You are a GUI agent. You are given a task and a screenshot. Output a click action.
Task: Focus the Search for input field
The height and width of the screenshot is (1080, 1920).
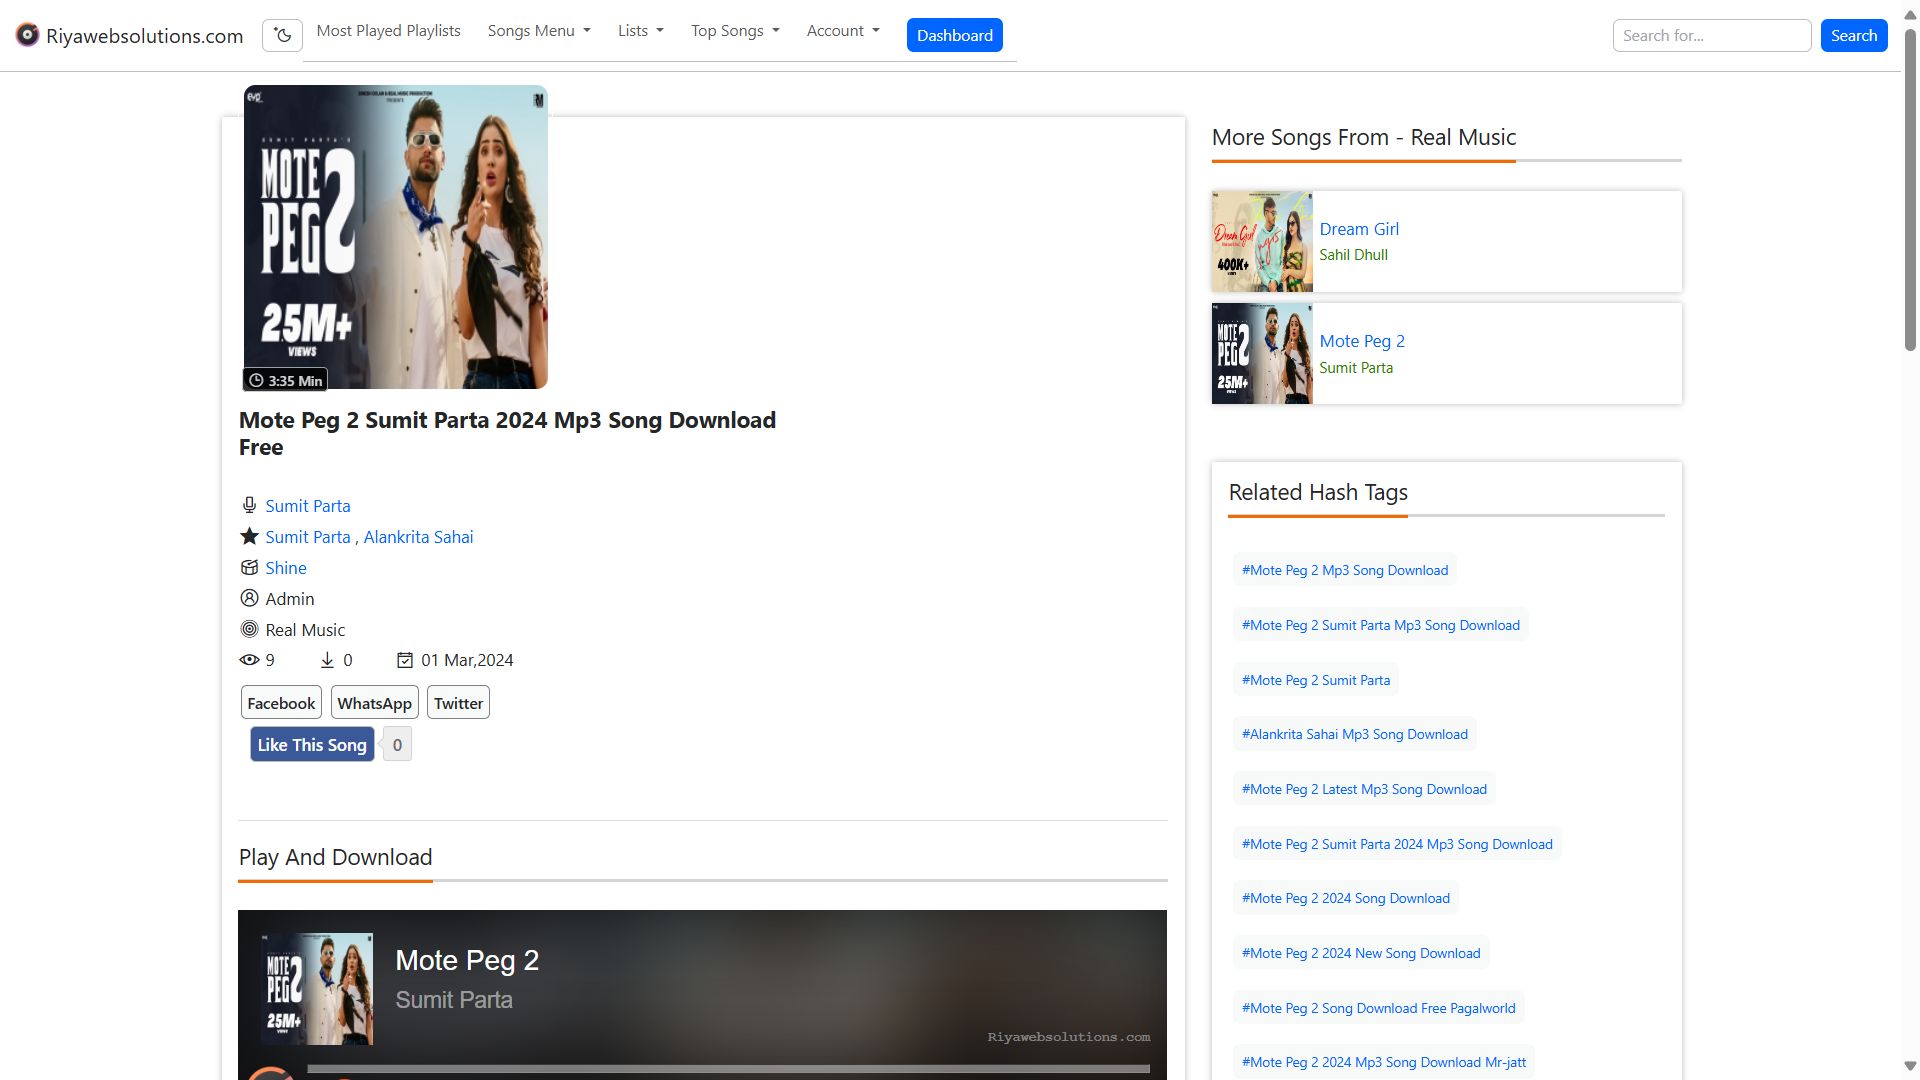point(1711,36)
